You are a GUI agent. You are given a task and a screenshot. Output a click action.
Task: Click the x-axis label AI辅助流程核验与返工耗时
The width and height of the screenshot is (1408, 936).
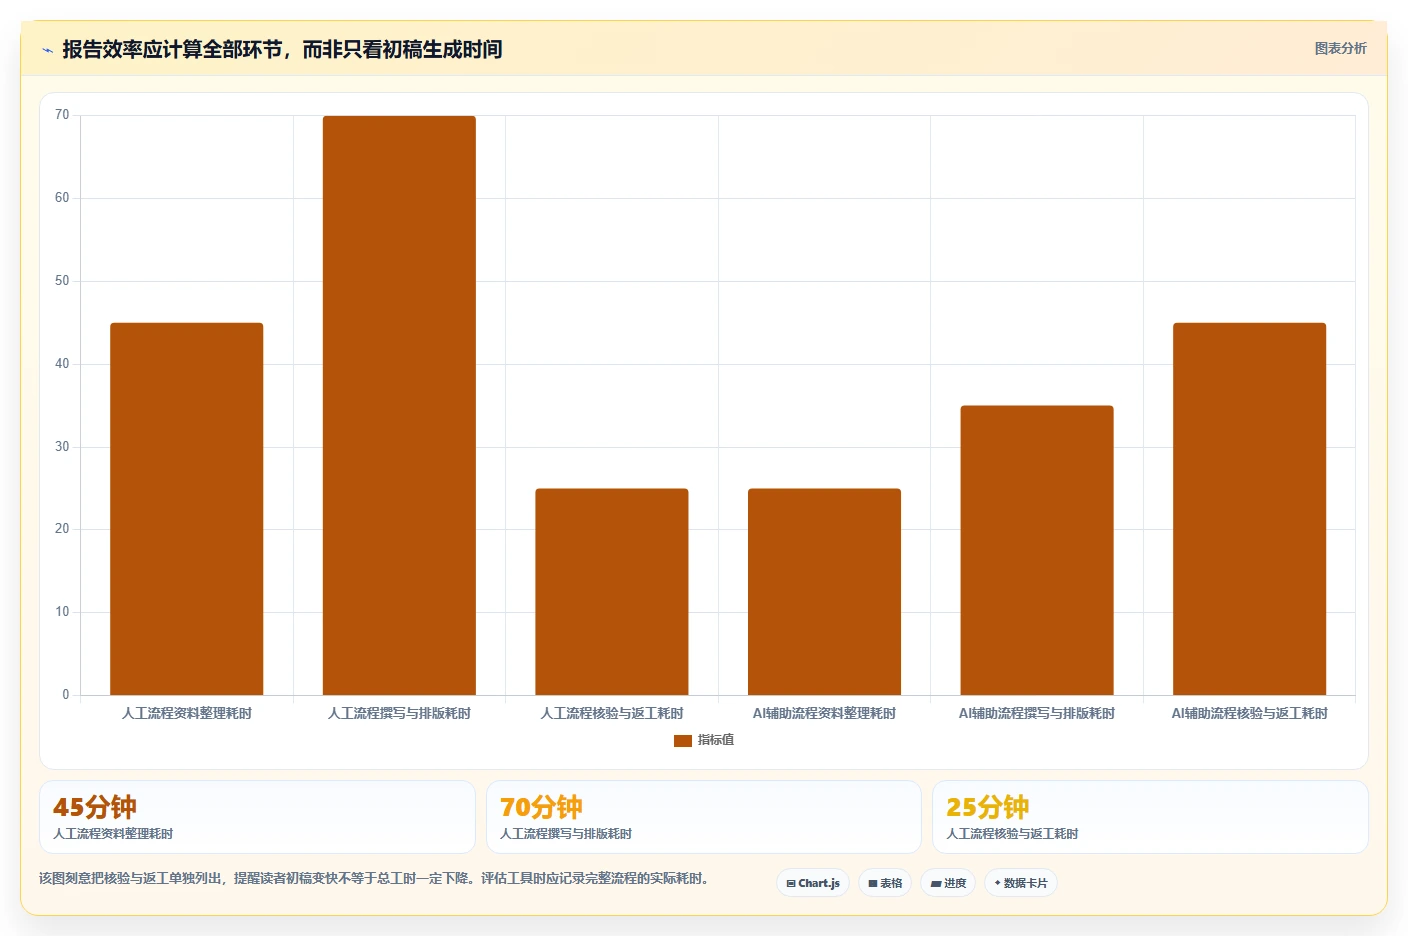[x=1249, y=713]
